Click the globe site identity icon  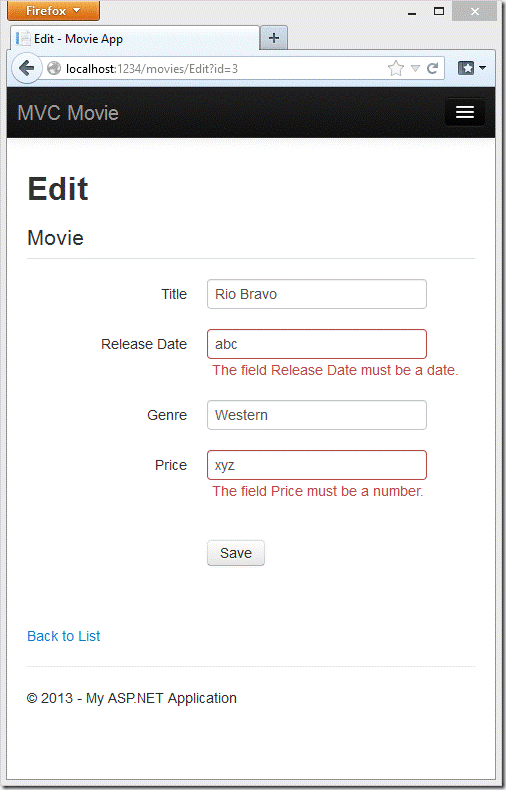click(54, 69)
